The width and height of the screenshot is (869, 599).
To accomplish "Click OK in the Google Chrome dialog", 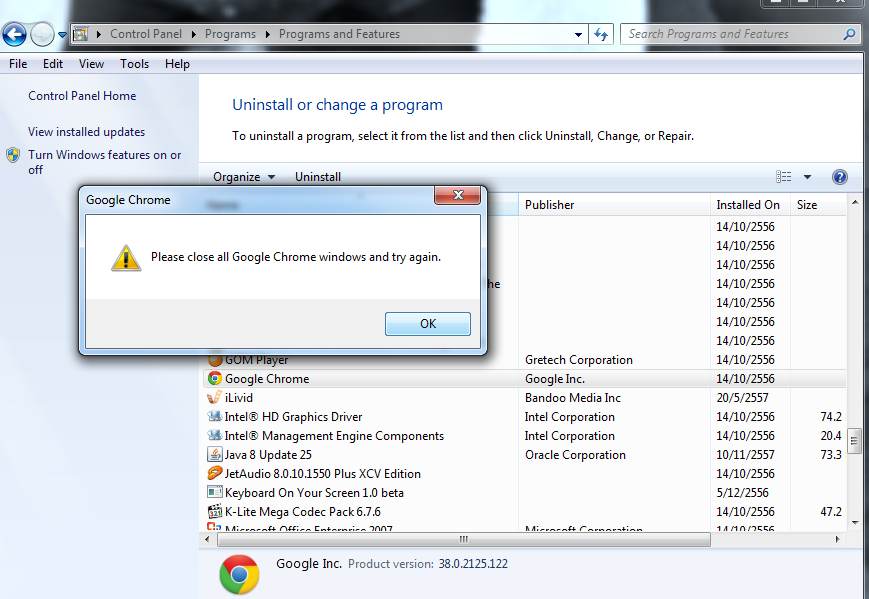I will point(428,324).
